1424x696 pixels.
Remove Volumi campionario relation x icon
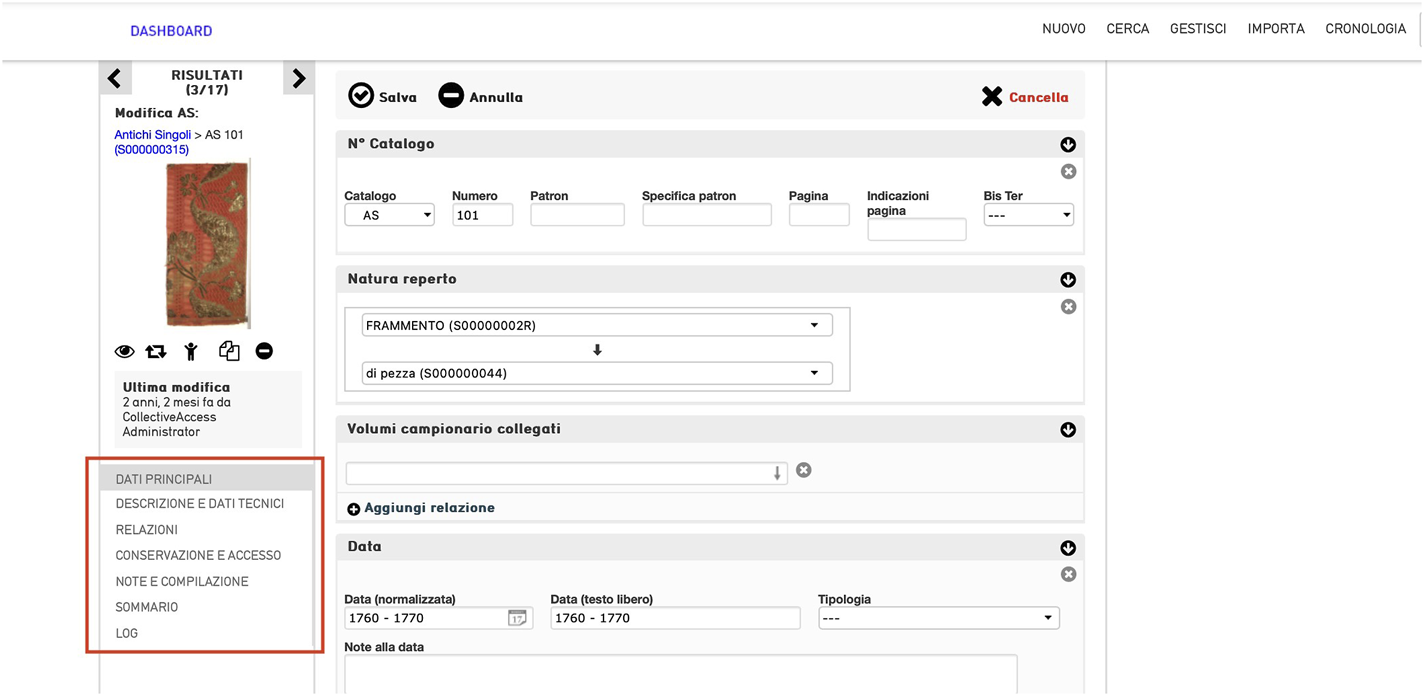pos(803,470)
